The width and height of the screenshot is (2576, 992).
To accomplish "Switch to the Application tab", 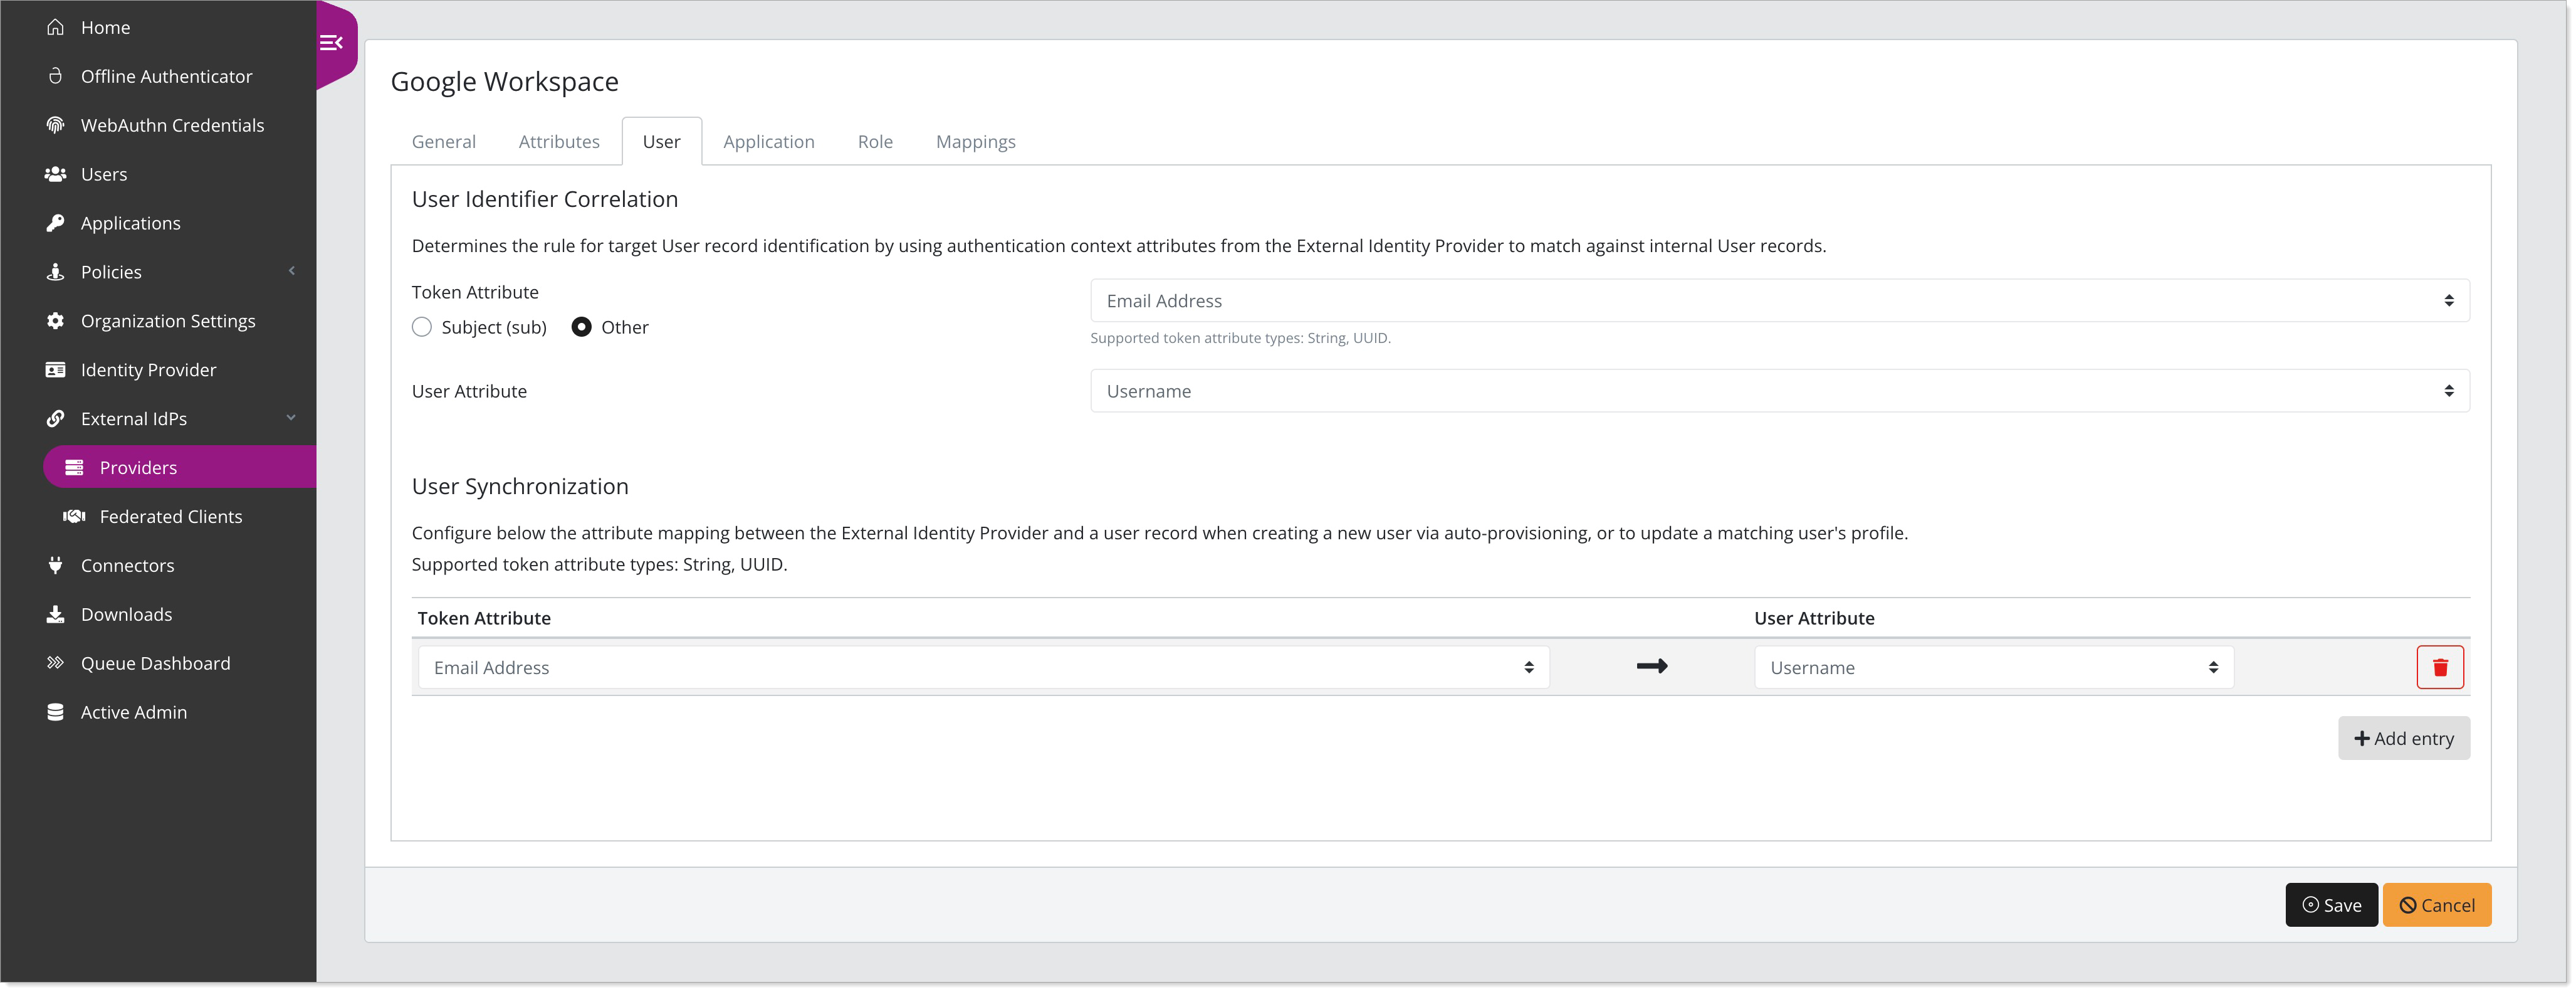I will tap(769, 142).
